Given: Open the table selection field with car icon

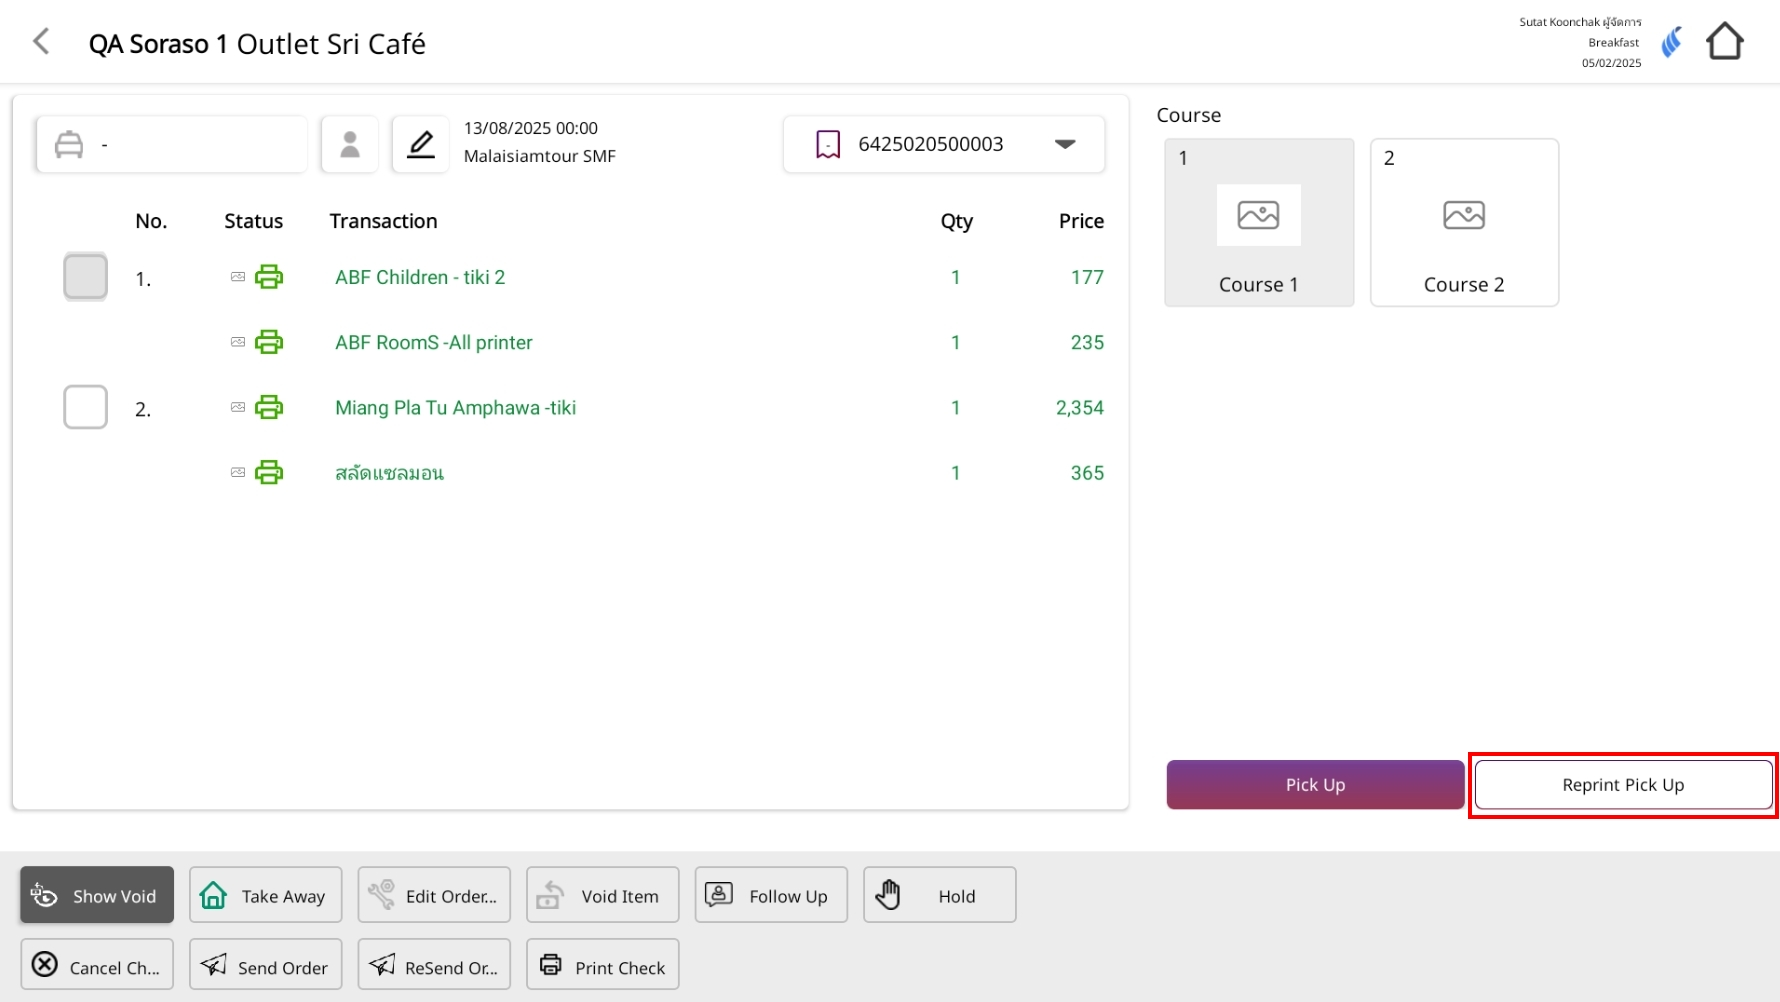Looking at the screenshot, I should click(x=171, y=144).
